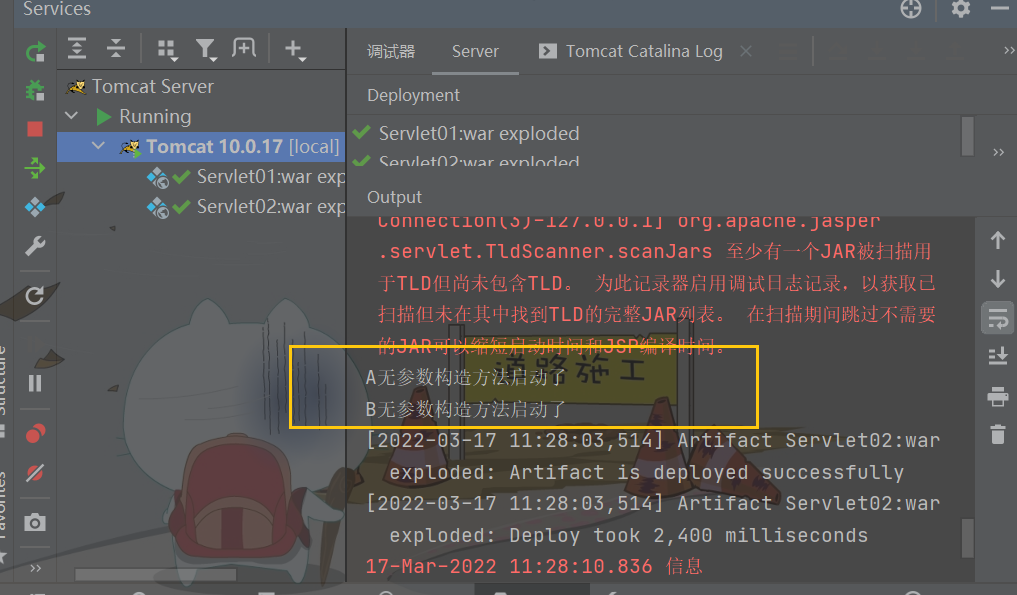
Task: Click the green deploy-all arrows icon
Action: [35, 168]
